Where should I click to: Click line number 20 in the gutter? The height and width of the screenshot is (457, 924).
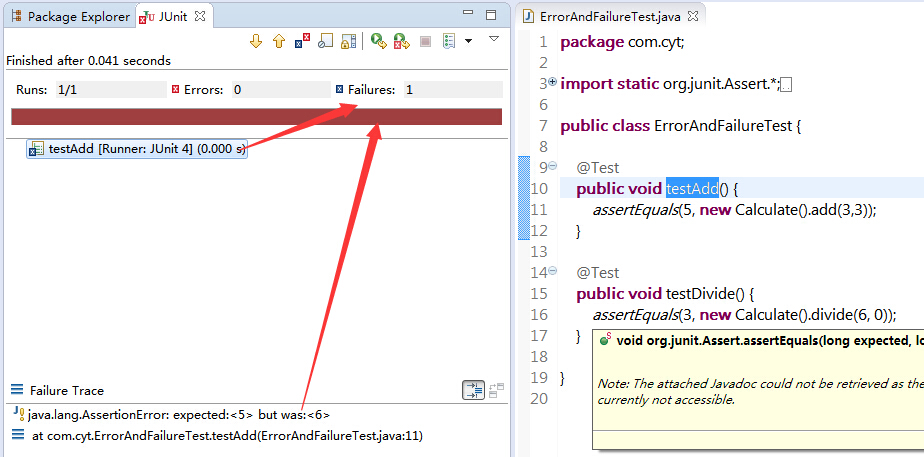[539, 399]
